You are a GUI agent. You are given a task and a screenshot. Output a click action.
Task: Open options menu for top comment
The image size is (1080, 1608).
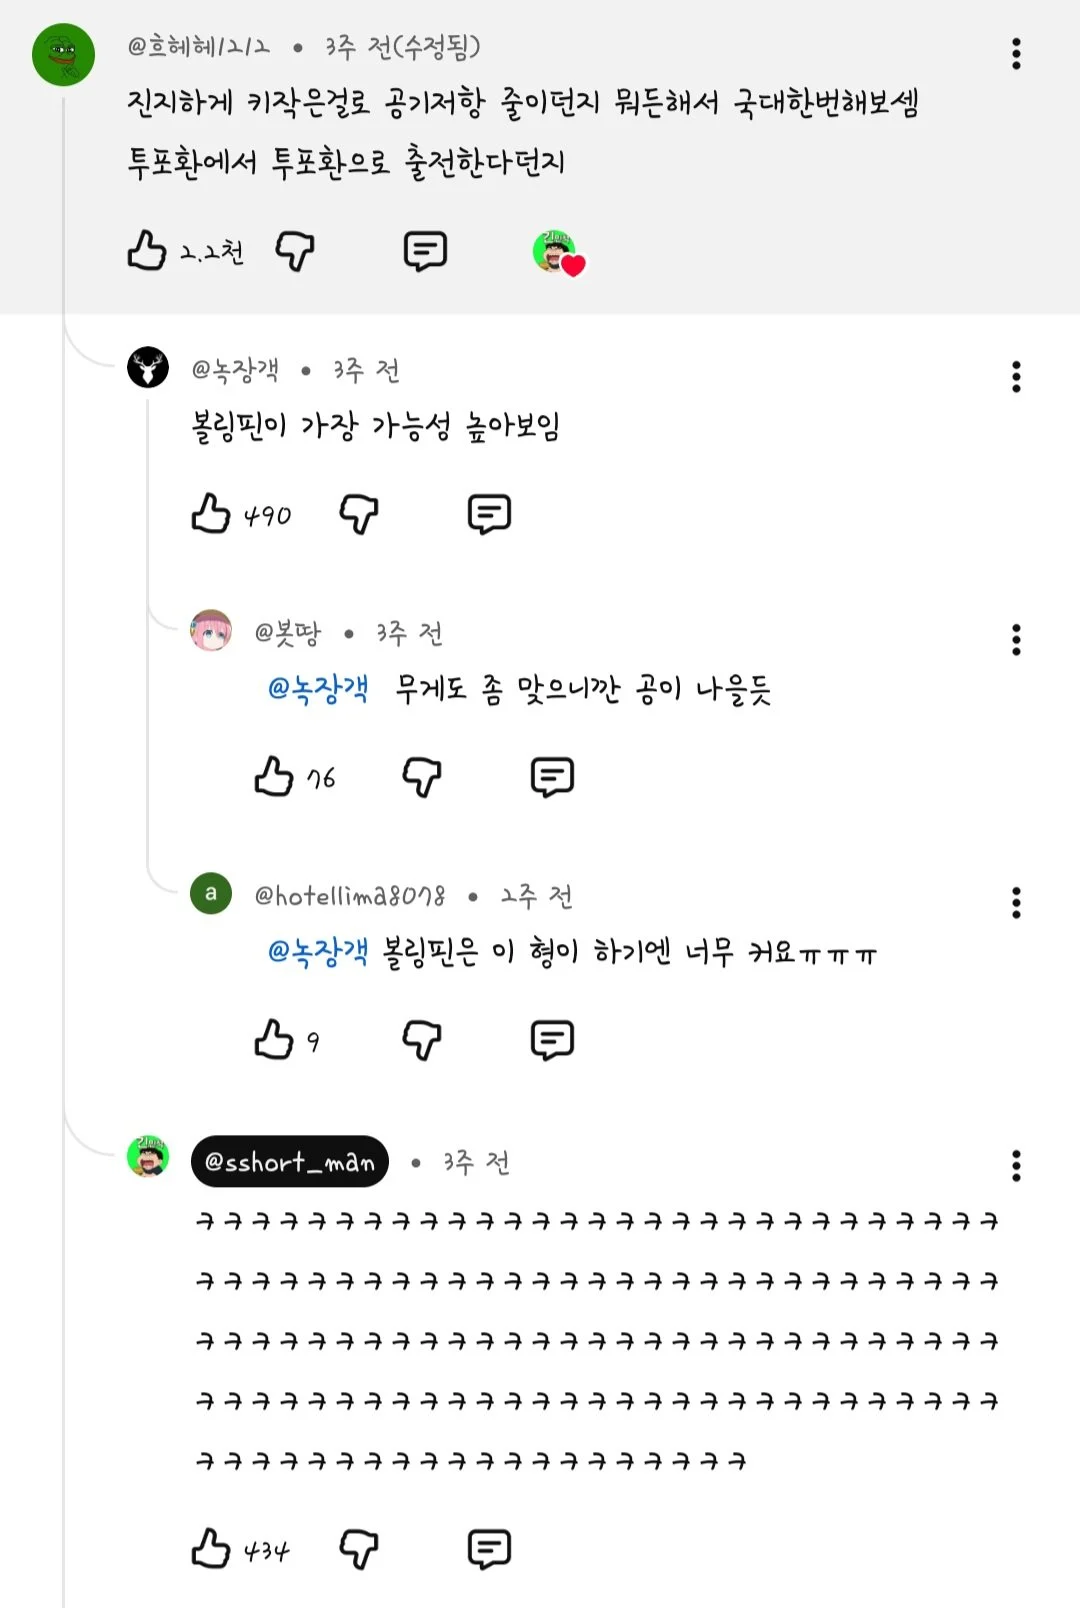[1016, 54]
